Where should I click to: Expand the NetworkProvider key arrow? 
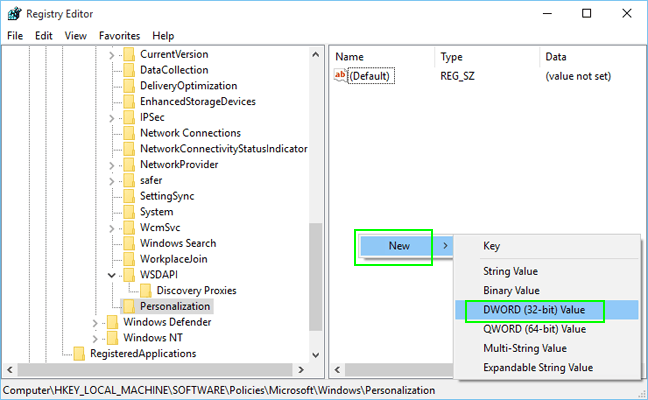tap(112, 164)
